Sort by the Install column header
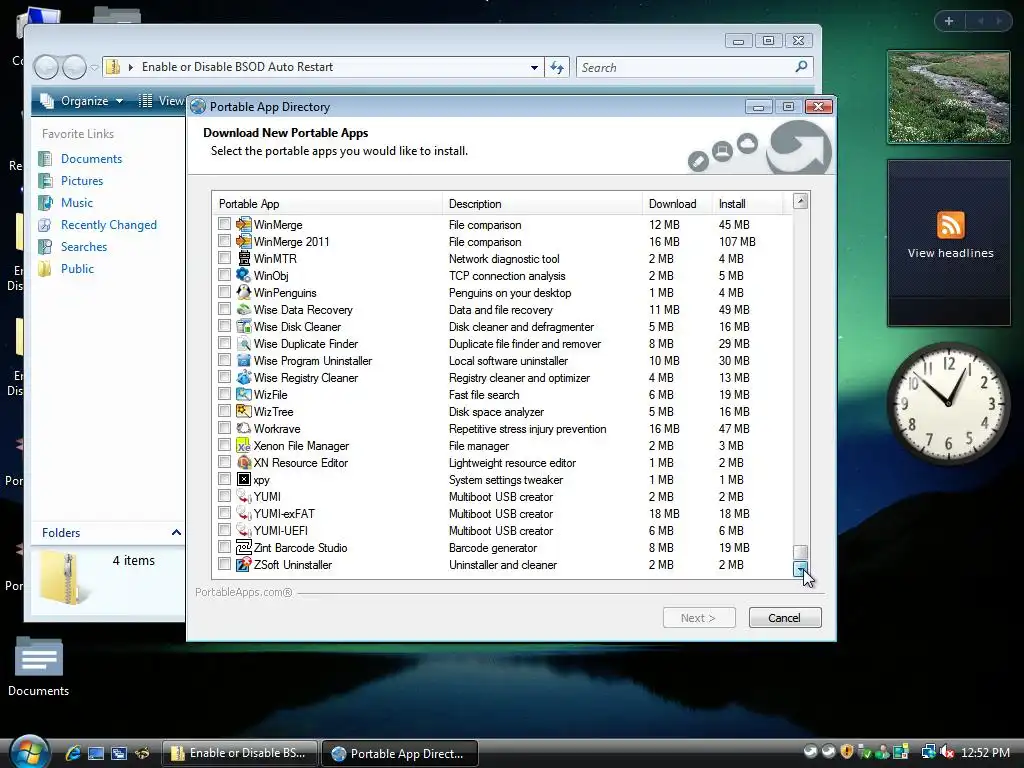Screen dimensions: 1024x768 (747, 204)
